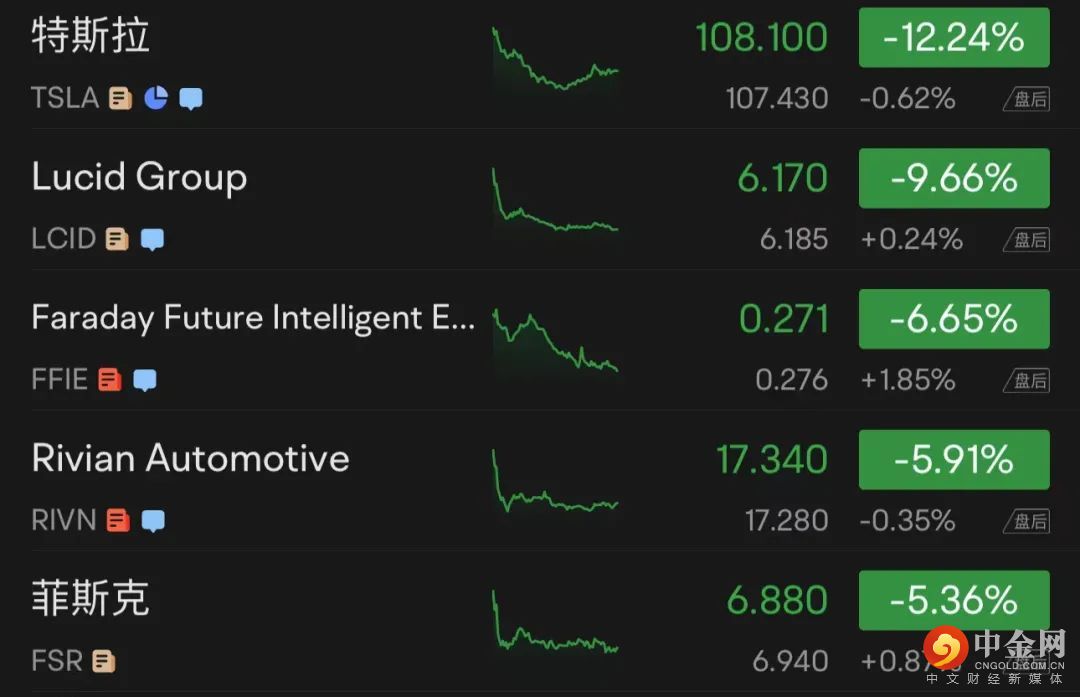Open the chat bubble icon beside FFIE

point(144,380)
